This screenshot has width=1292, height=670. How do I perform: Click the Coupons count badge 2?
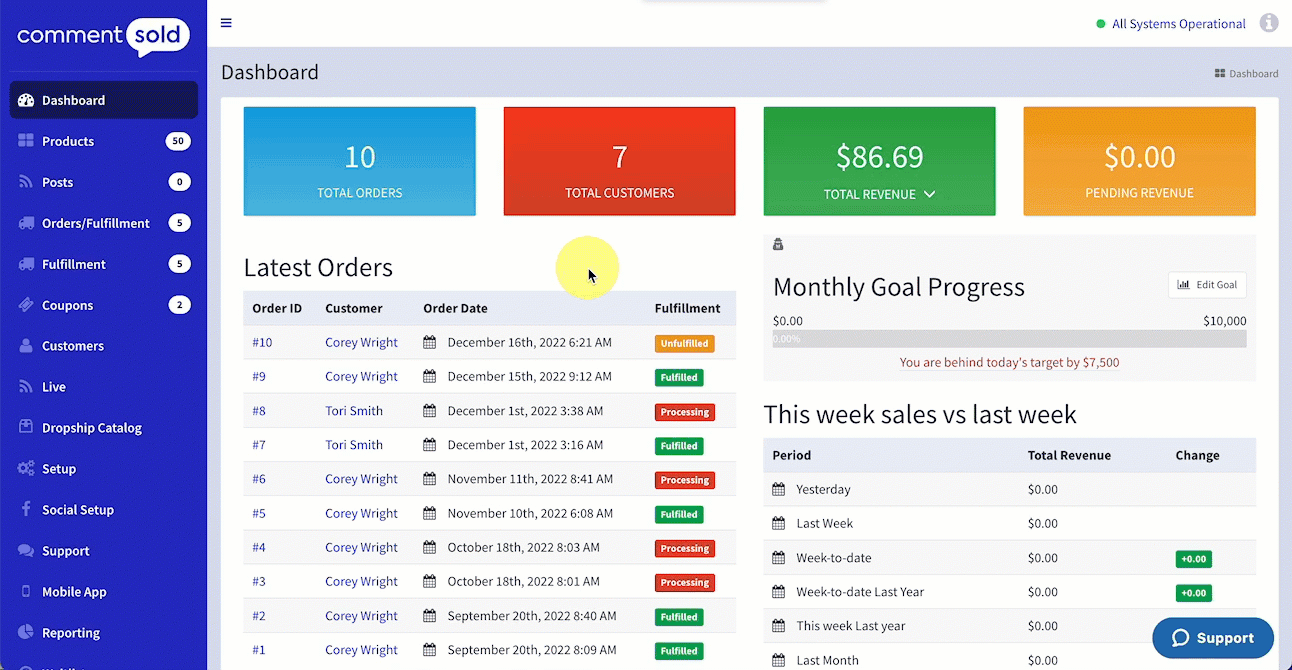click(x=179, y=305)
